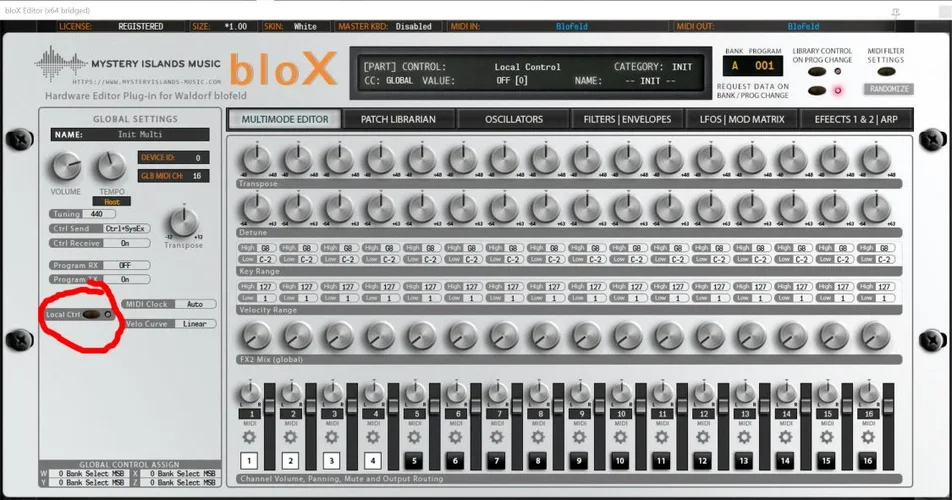Toggle mute button numbered 9
The width and height of the screenshot is (952, 500).
coord(579,461)
